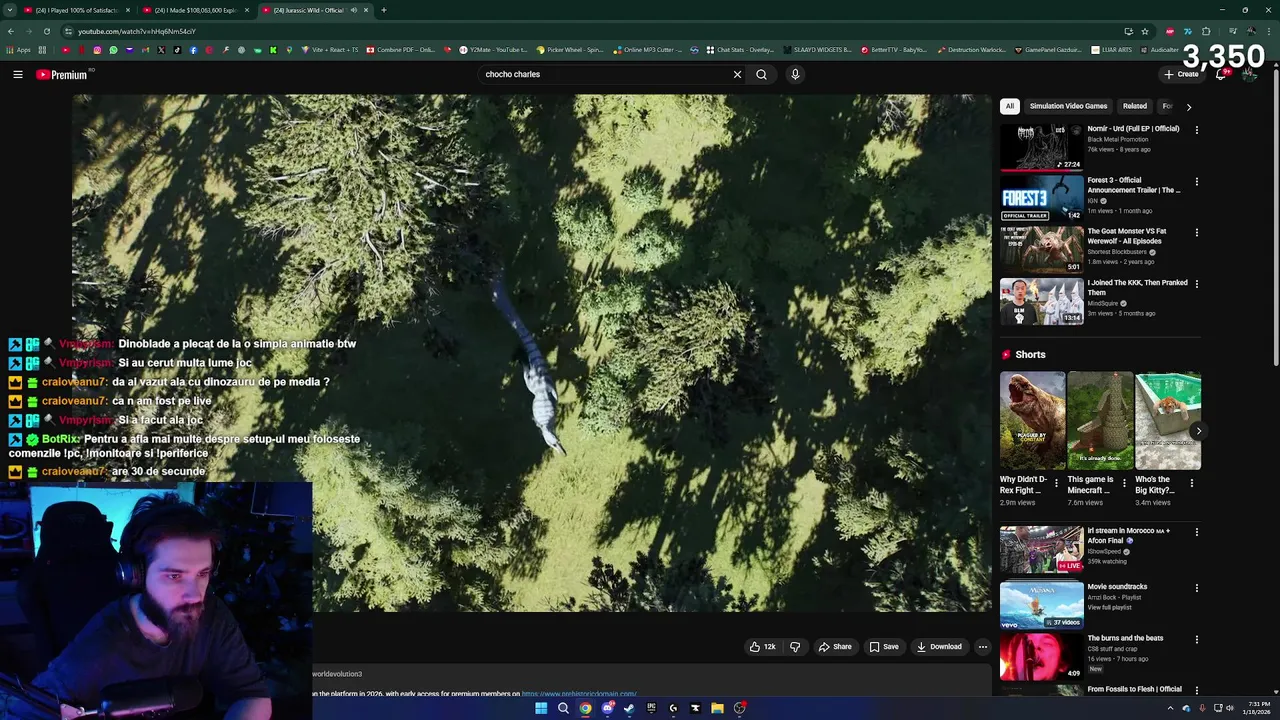
Task: Open options for Goat Monster VS Fat Werewolf
Action: (x=1196, y=232)
